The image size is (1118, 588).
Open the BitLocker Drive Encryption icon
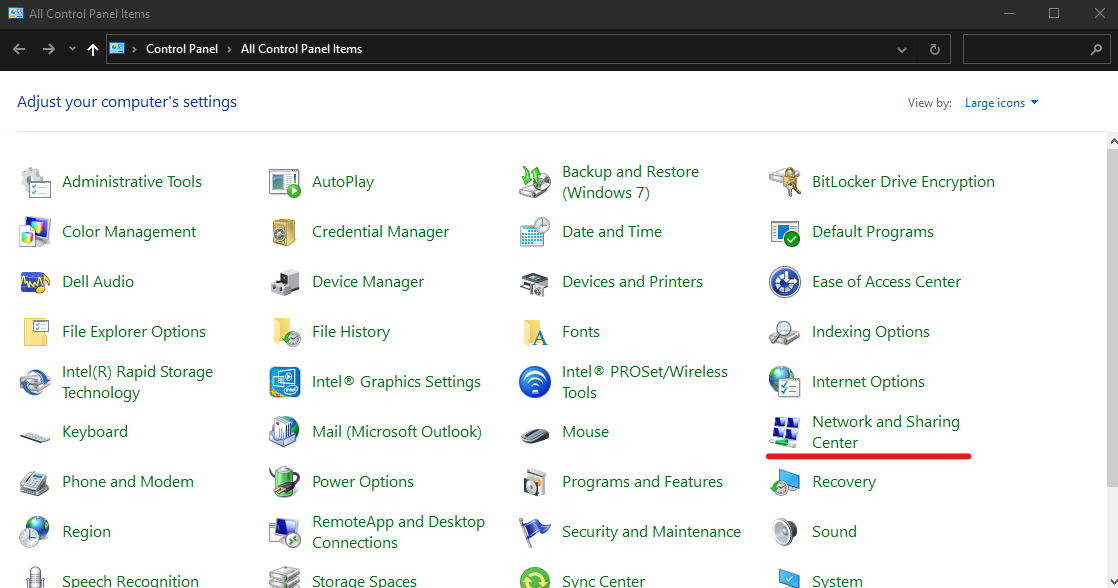[x=785, y=182]
